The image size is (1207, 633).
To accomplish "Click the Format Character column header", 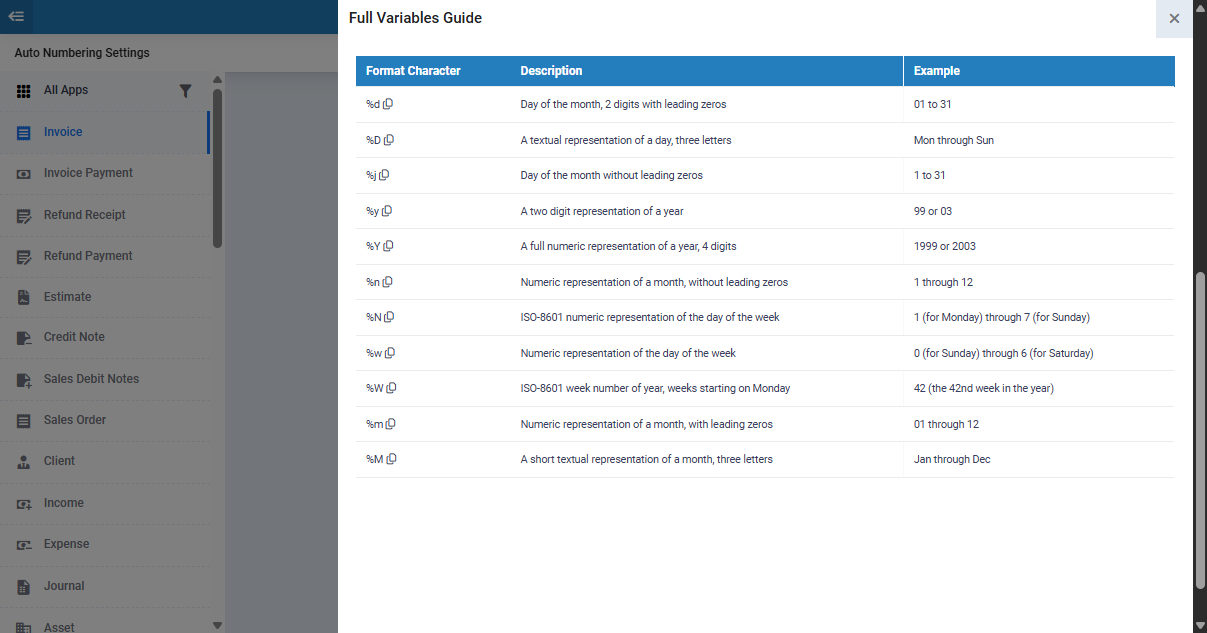I will tap(413, 71).
